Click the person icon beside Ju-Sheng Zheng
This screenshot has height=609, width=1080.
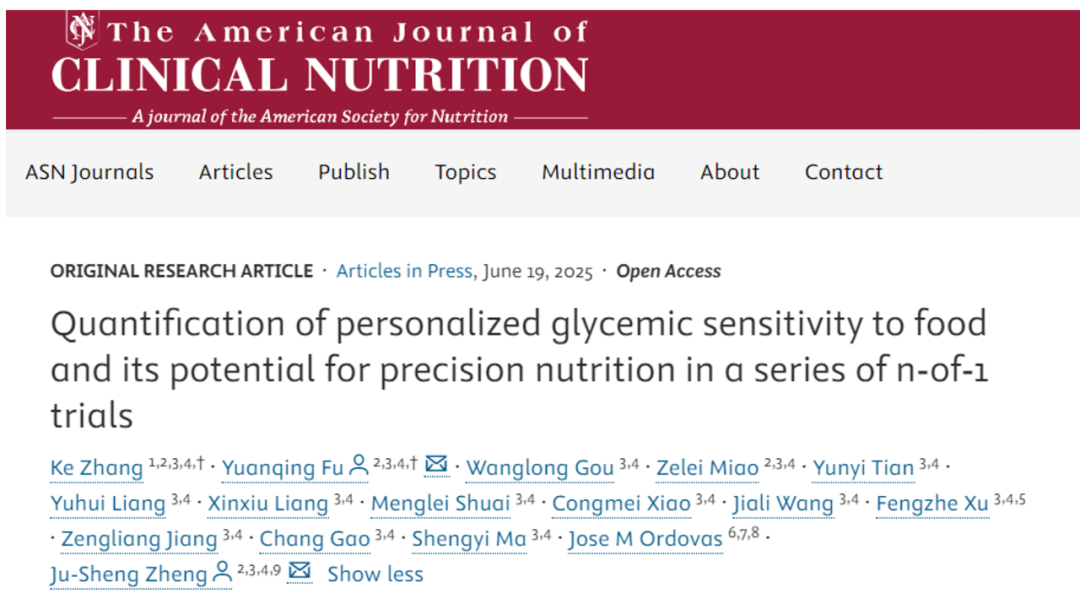pos(222,572)
